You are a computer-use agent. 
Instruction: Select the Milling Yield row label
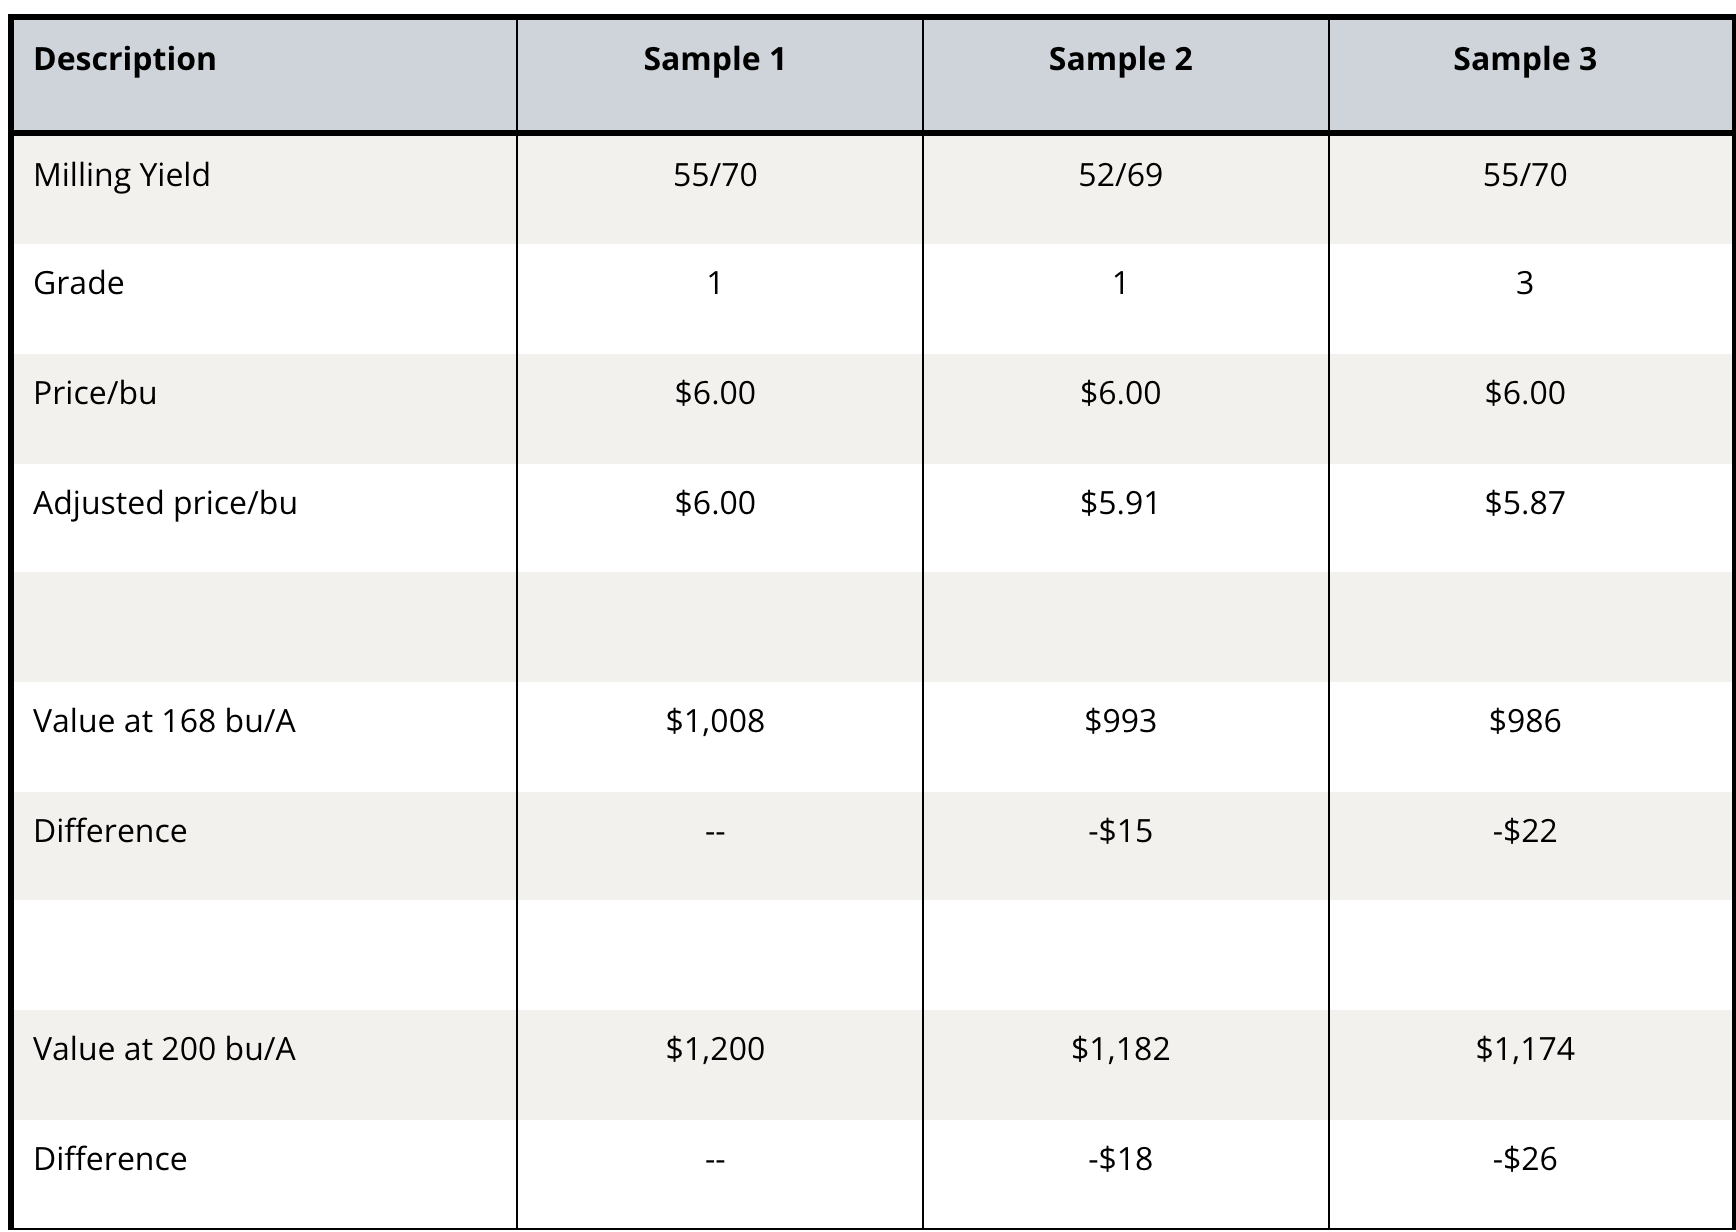pyautogui.click(x=122, y=176)
